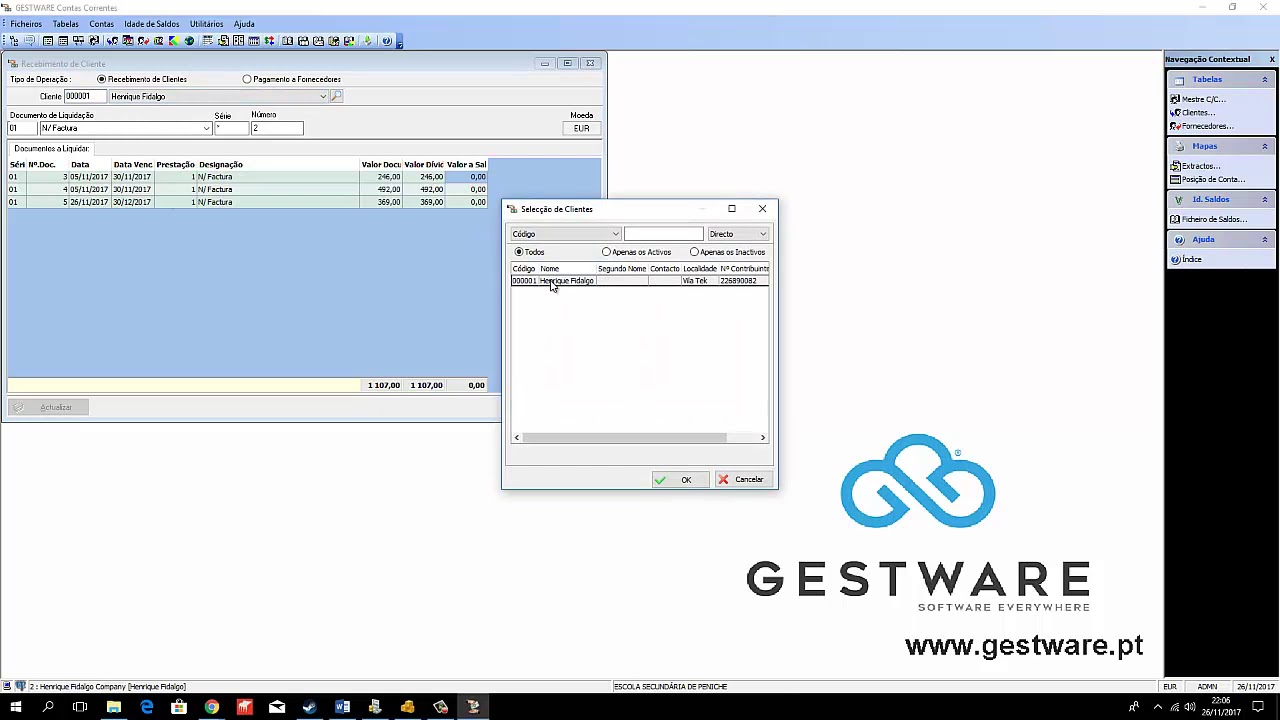Select client row 000001 Henrique Fidalgo

(639, 281)
